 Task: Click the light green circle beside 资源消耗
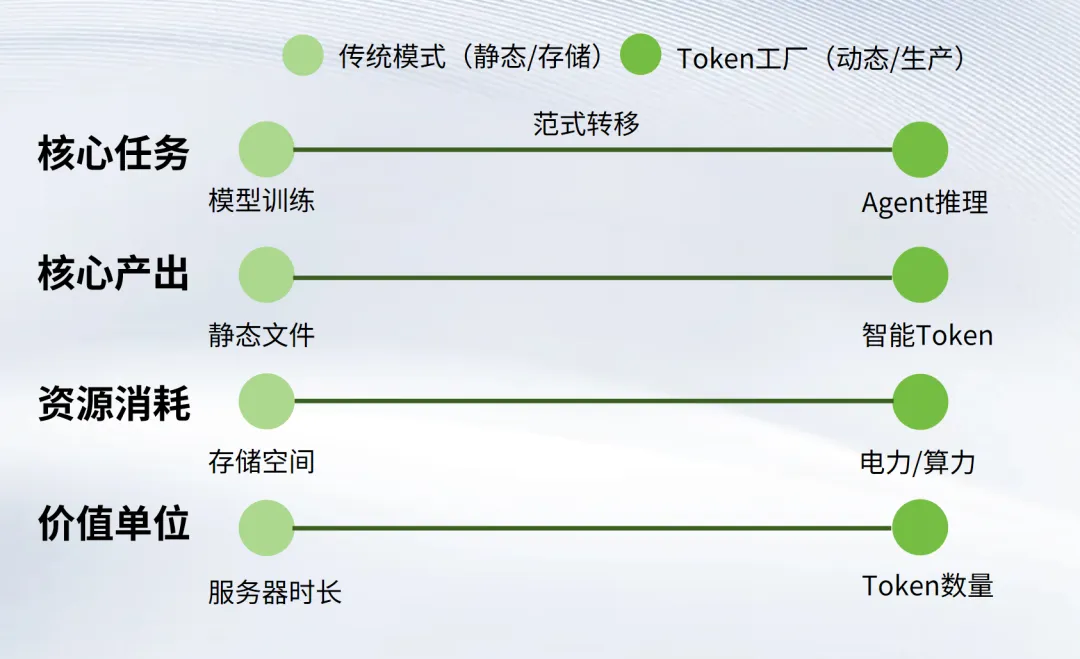pyautogui.click(x=266, y=401)
